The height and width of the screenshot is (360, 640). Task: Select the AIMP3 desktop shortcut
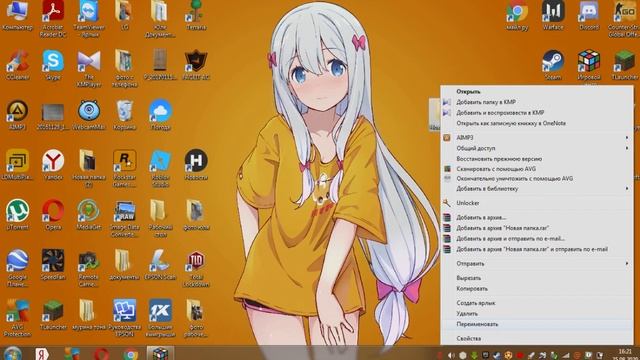point(17,115)
